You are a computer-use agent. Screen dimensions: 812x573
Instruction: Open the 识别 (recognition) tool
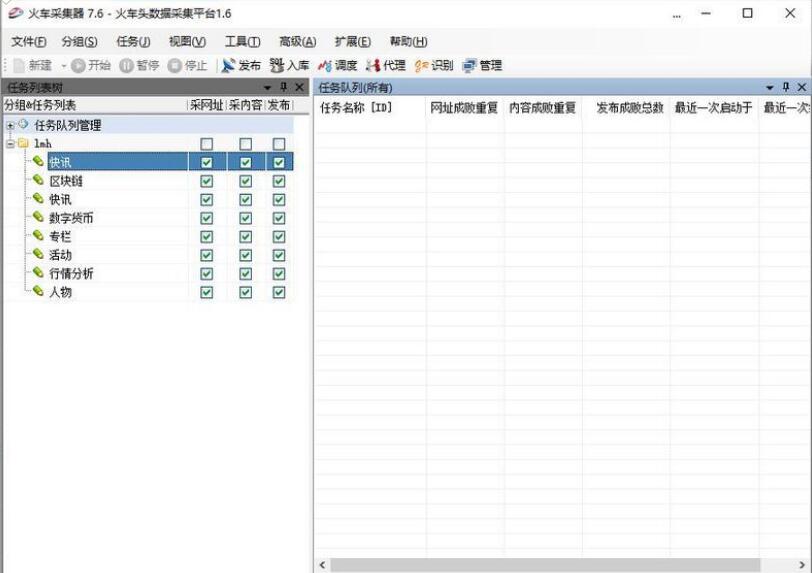[433, 66]
